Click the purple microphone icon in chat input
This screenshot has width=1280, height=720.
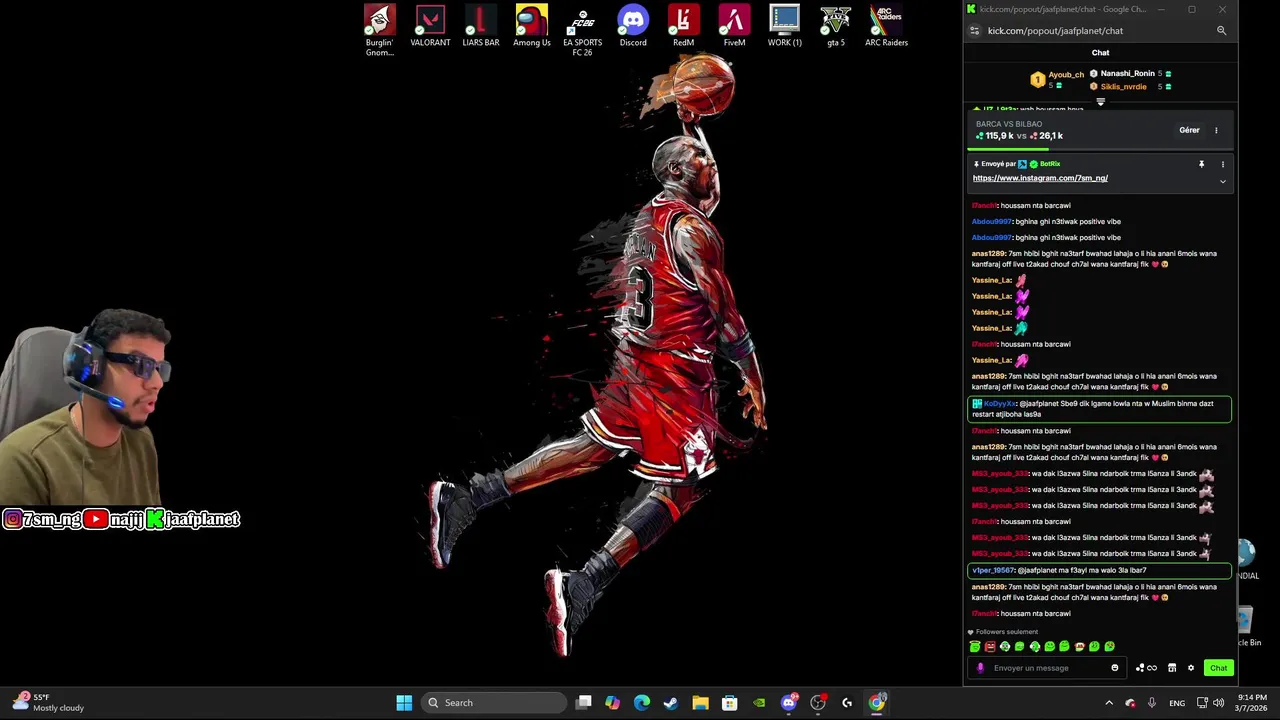click(x=980, y=668)
